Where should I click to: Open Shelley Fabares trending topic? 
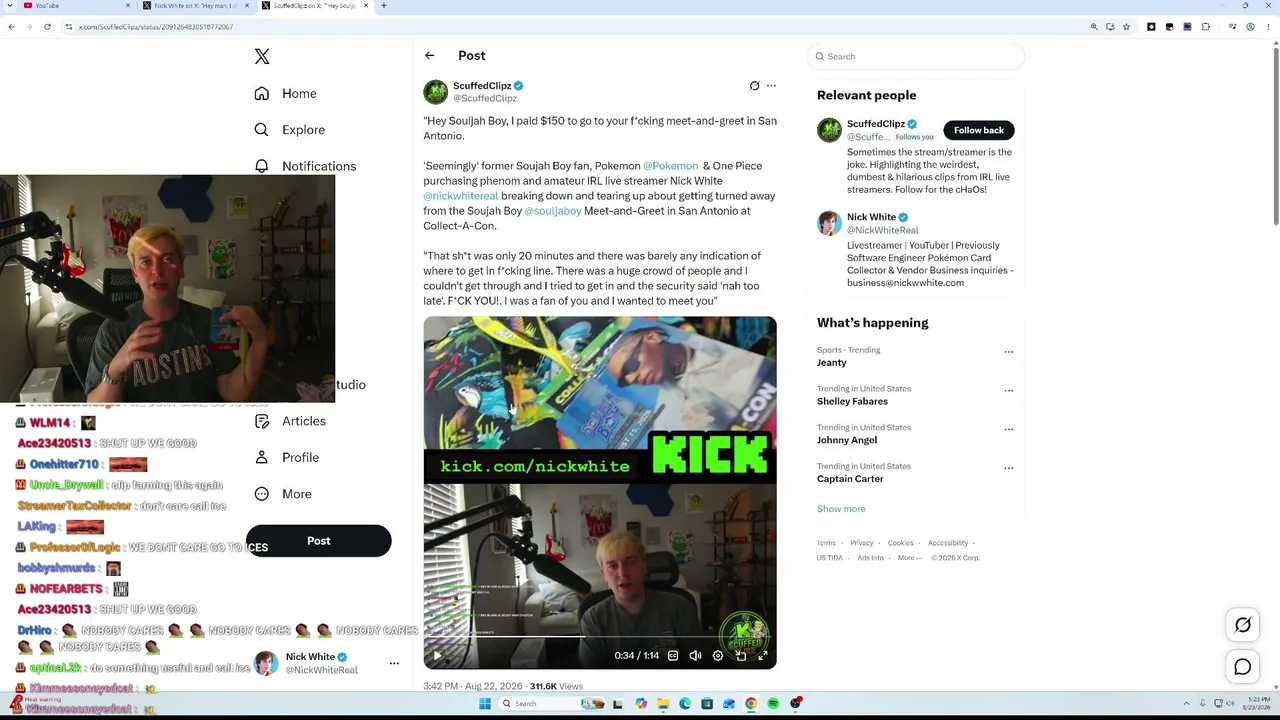point(852,401)
